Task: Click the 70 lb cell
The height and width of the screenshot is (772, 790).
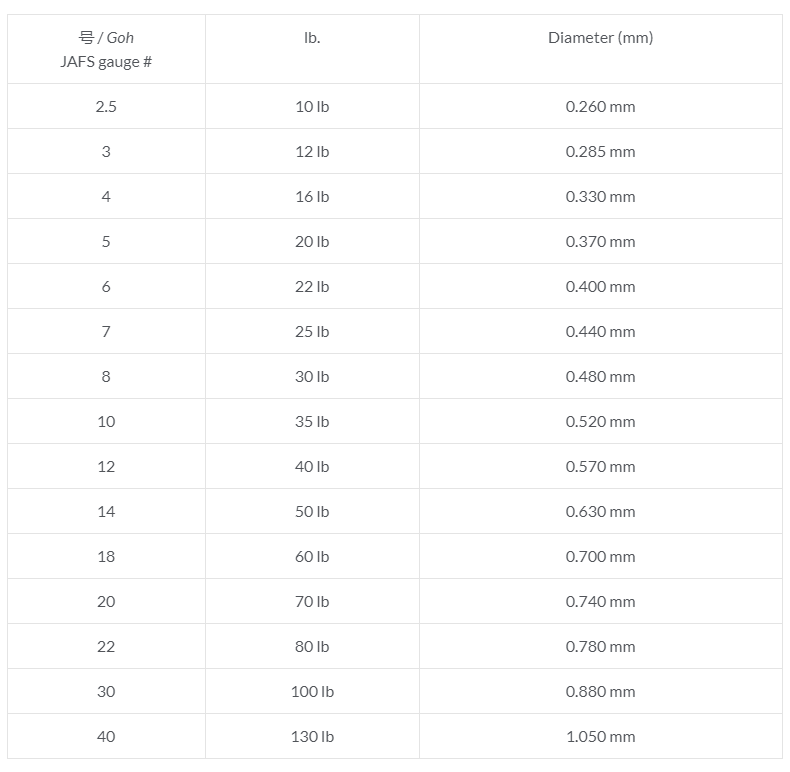Action: [x=312, y=602]
